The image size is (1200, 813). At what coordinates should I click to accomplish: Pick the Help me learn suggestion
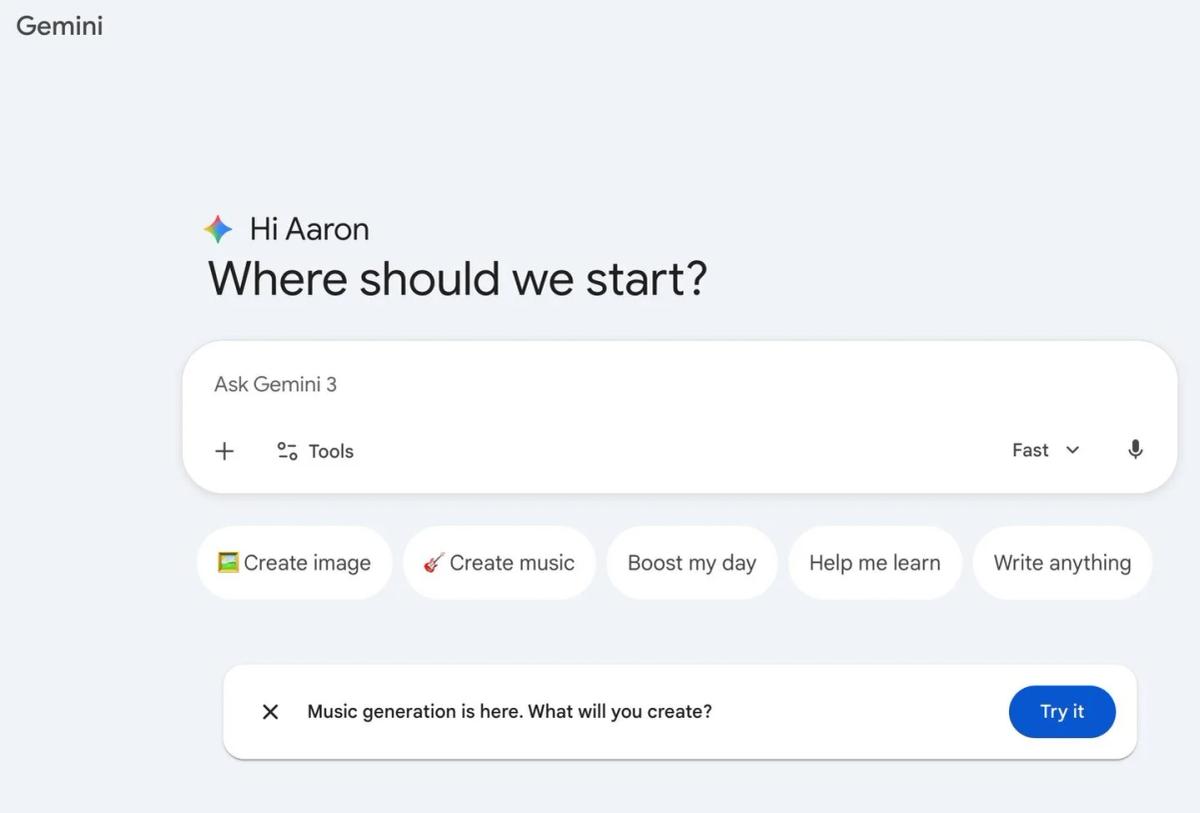click(x=874, y=563)
